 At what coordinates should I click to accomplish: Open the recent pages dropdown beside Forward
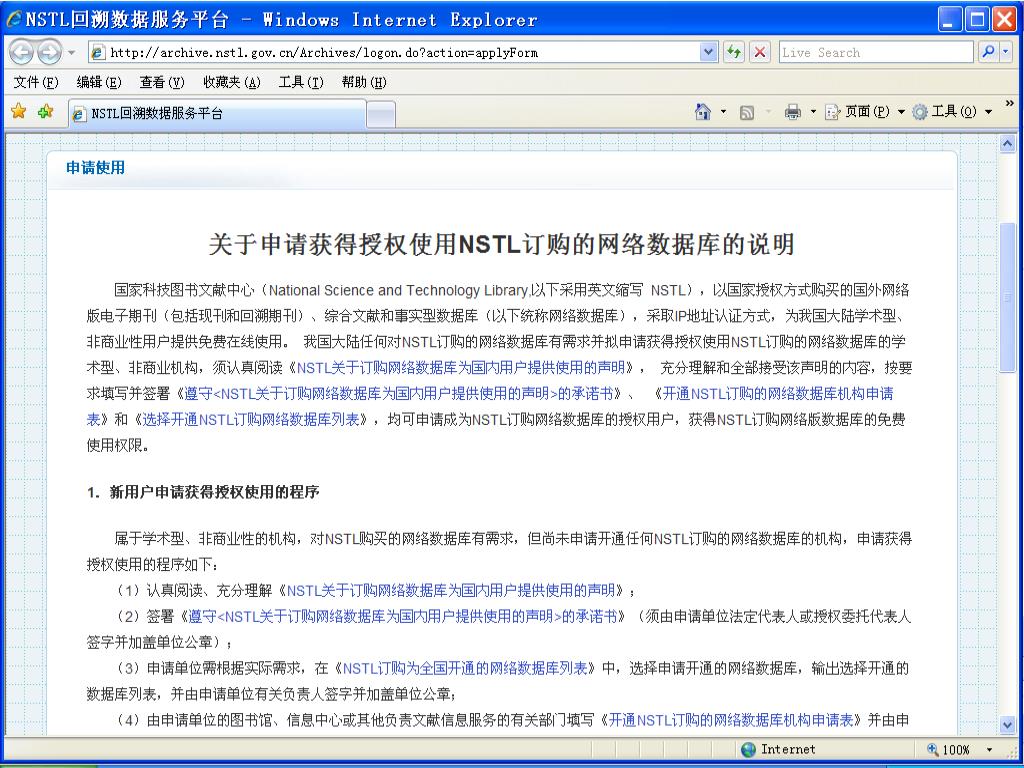[72, 52]
